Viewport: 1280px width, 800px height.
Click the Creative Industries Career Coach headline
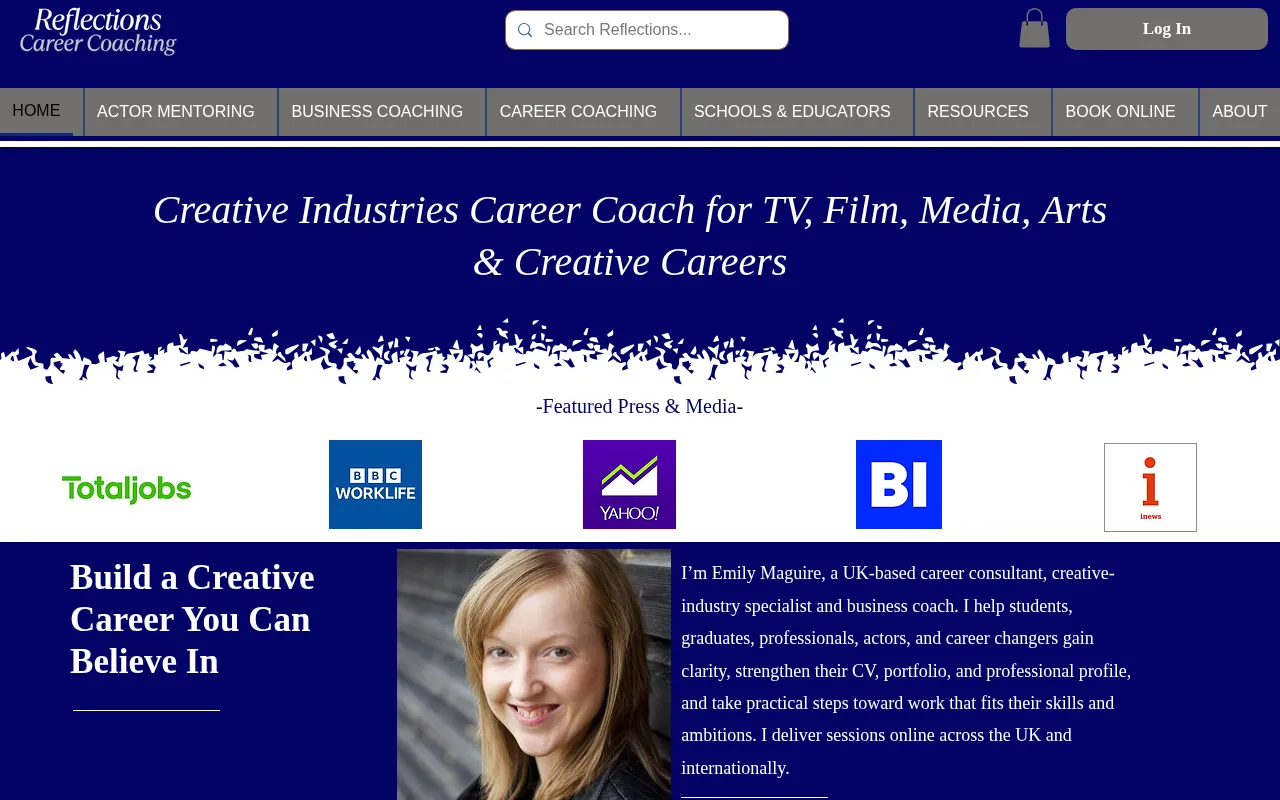[x=630, y=236]
